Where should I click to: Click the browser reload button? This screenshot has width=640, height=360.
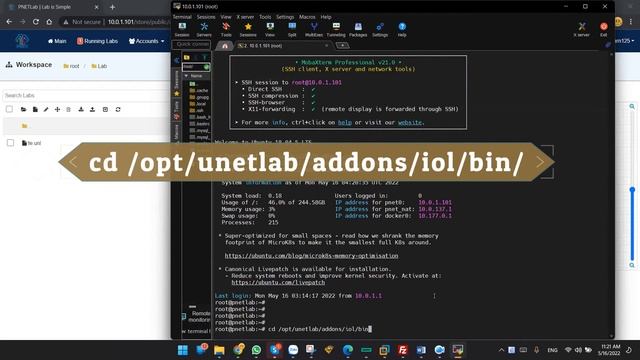click(36, 22)
